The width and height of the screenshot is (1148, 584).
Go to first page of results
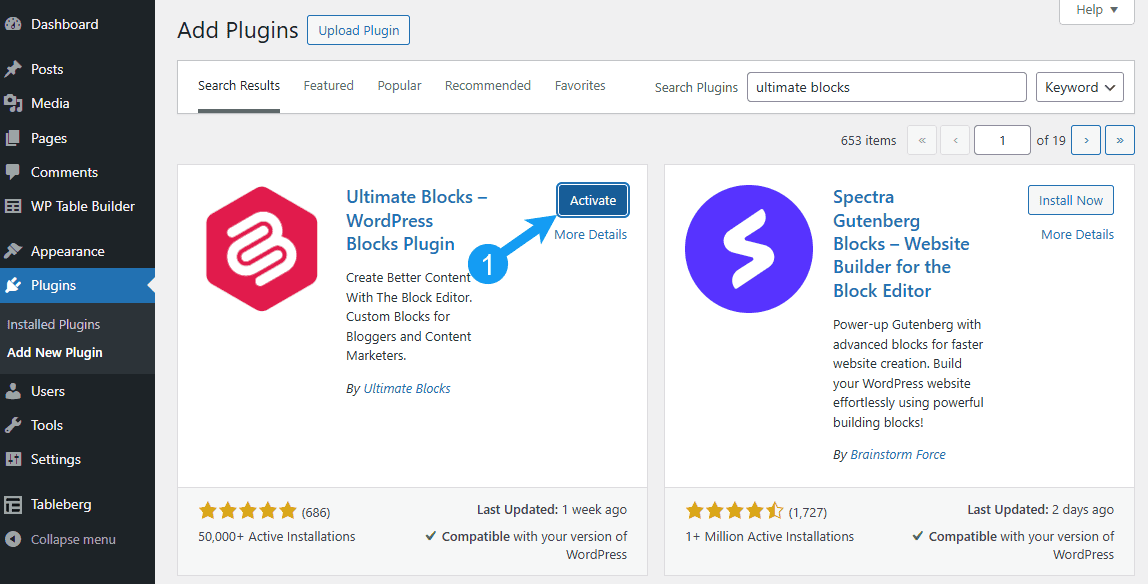click(x=922, y=140)
